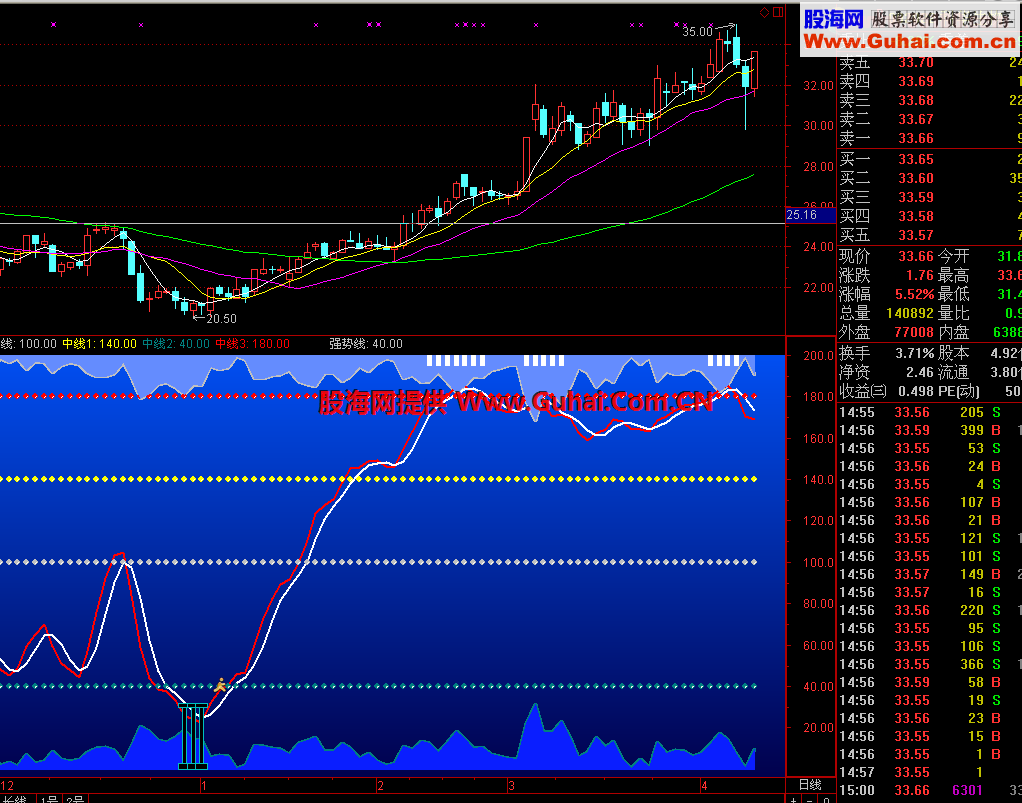The height and width of the screenshot is (803, 1022).
Task: Select the 日线 daily period label
Action: point(810,785)
